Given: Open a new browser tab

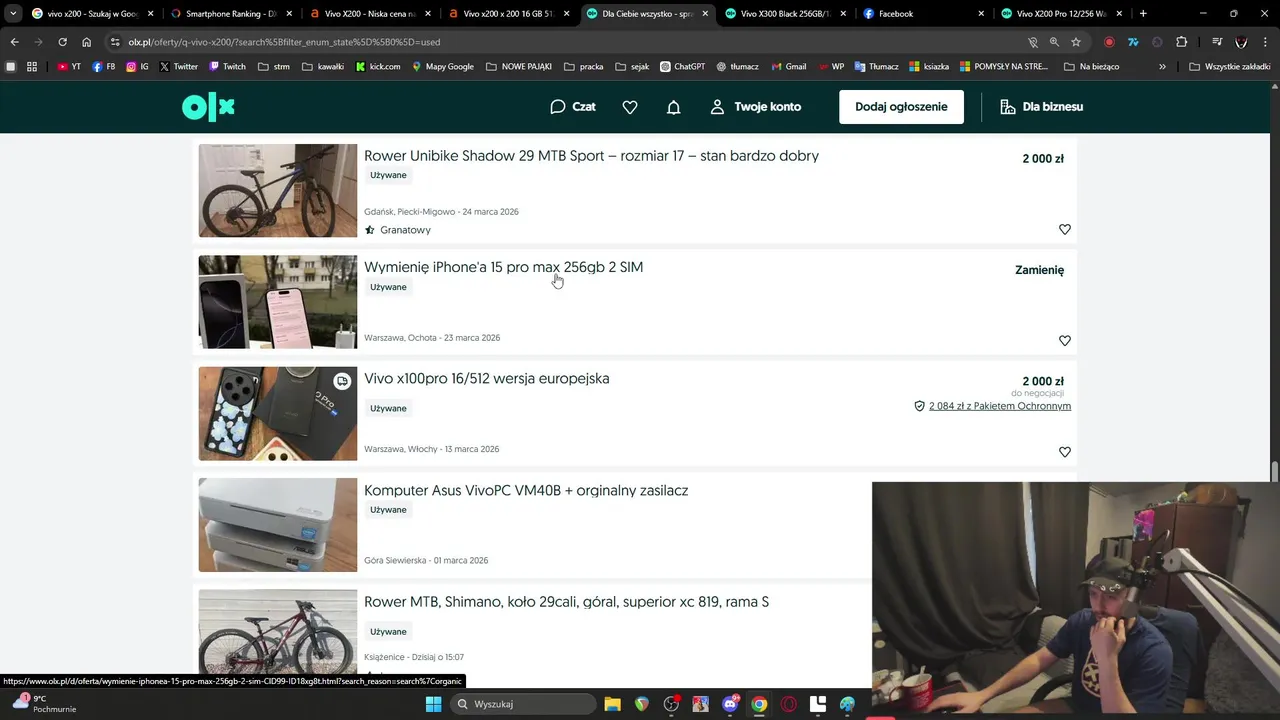Looking at the screenshot, I should pyautogui.click(x=1143, y=14).
